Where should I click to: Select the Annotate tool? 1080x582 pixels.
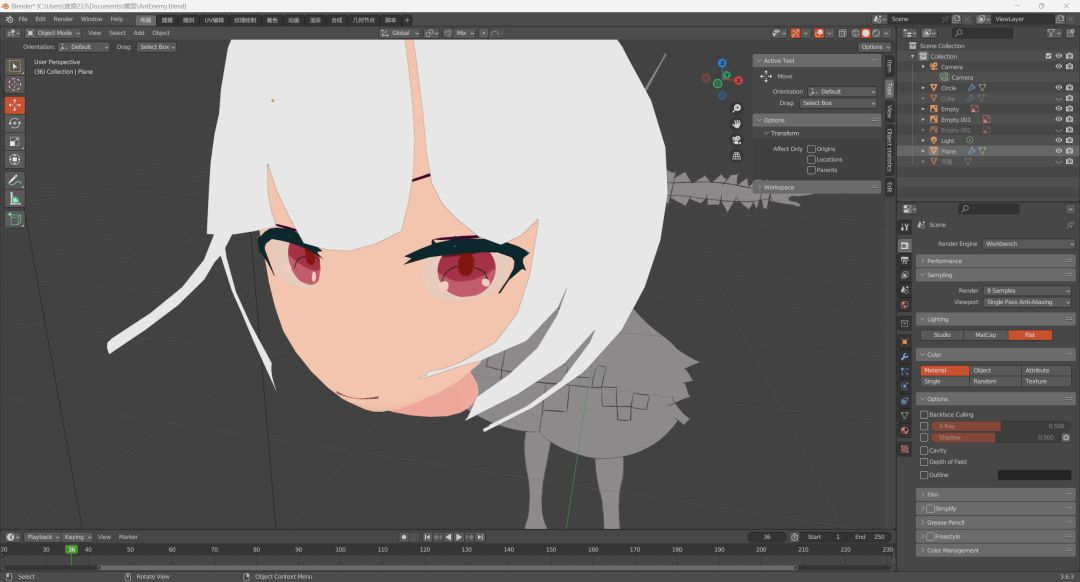[x=14, y=180]
